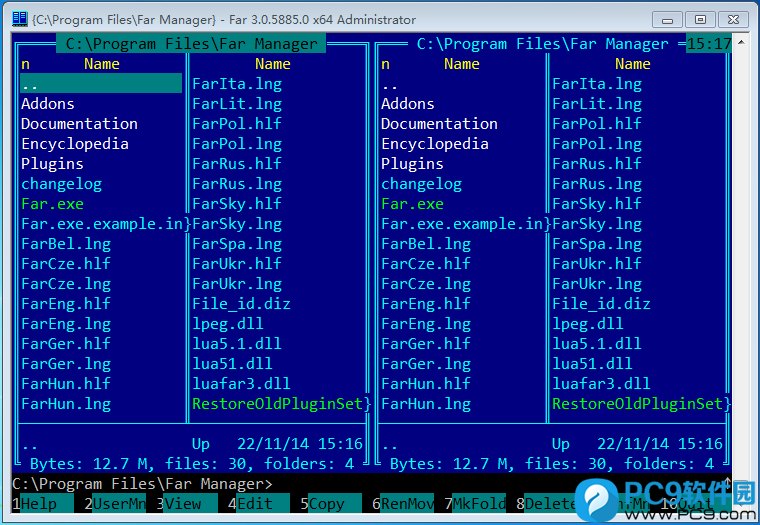Select FarIta.lng in left panel
The height and width of the screenshot is (525, 760).
tap(237, 84)
